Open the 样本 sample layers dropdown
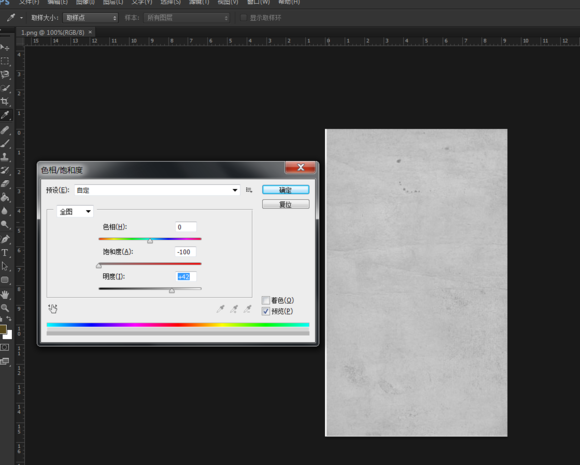 tap(187, 18)
